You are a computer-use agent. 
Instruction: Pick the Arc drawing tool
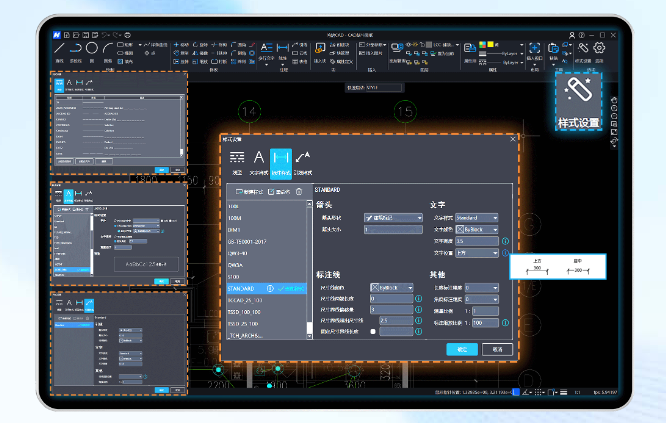[106, 47]
